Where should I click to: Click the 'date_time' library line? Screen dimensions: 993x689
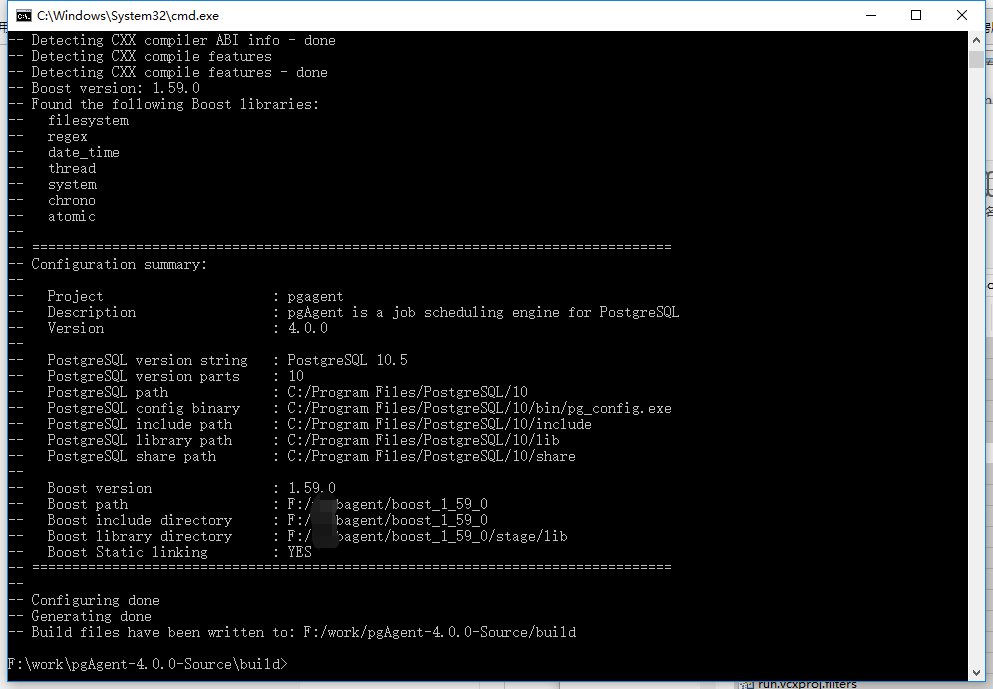coord(84,153)
